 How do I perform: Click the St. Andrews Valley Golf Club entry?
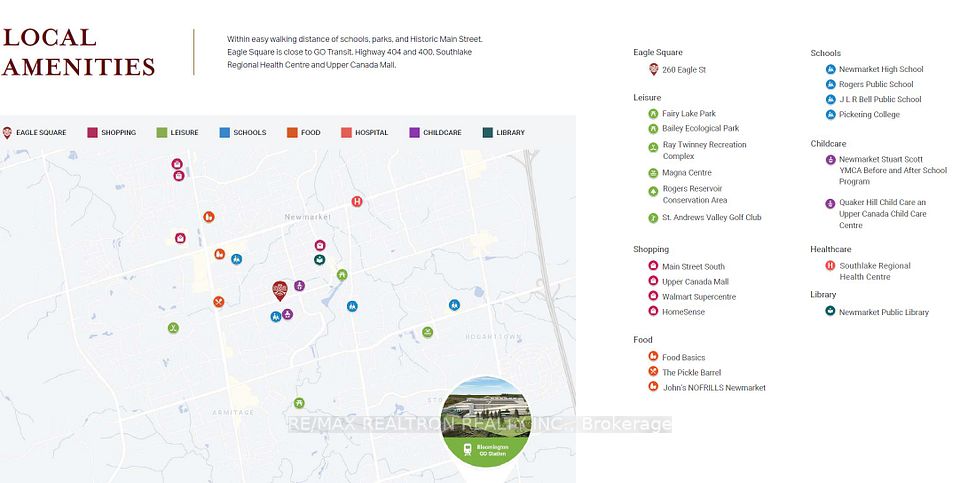click(x=711, y=217)
